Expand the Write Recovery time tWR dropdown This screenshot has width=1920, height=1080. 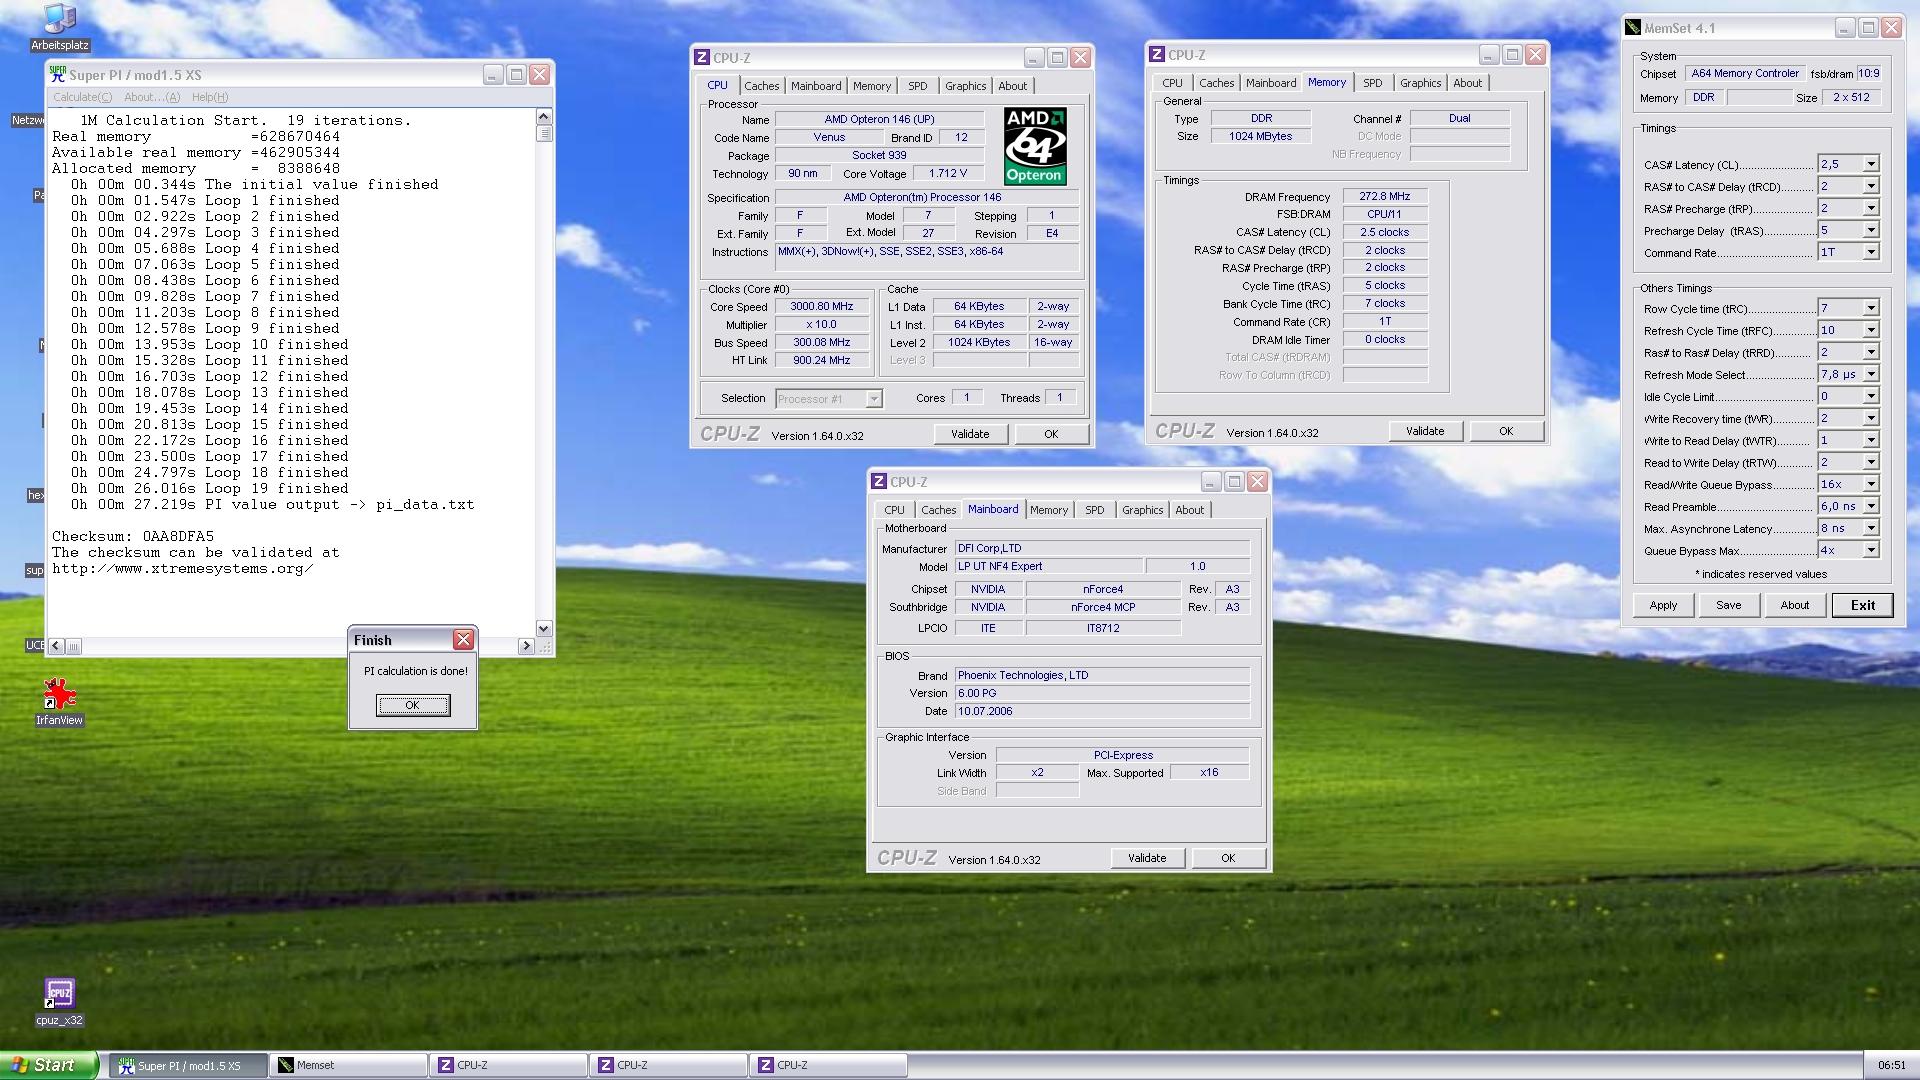pyautogui.click(x=1870, y=418)
